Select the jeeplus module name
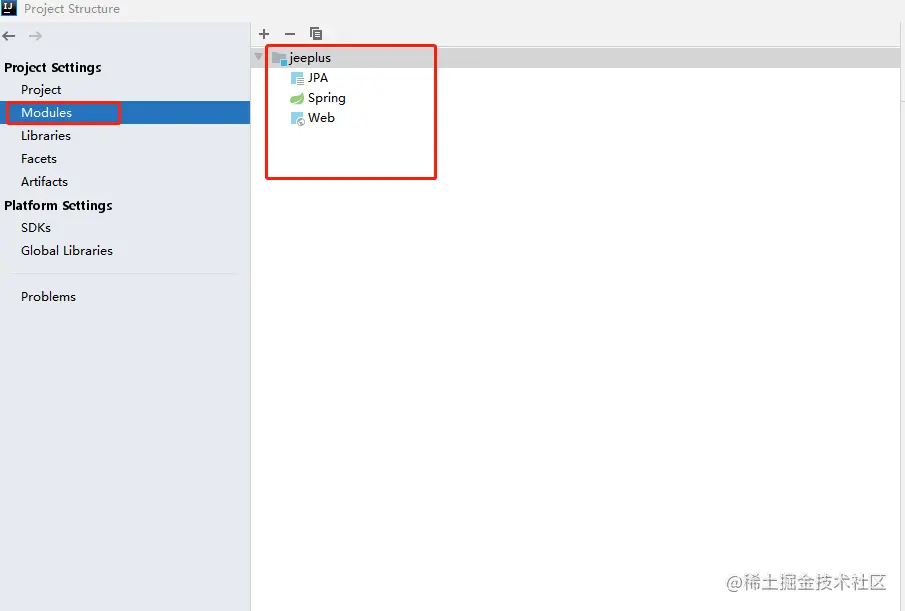This screenshot has width=905, height=611. click(x=310, y=58)
